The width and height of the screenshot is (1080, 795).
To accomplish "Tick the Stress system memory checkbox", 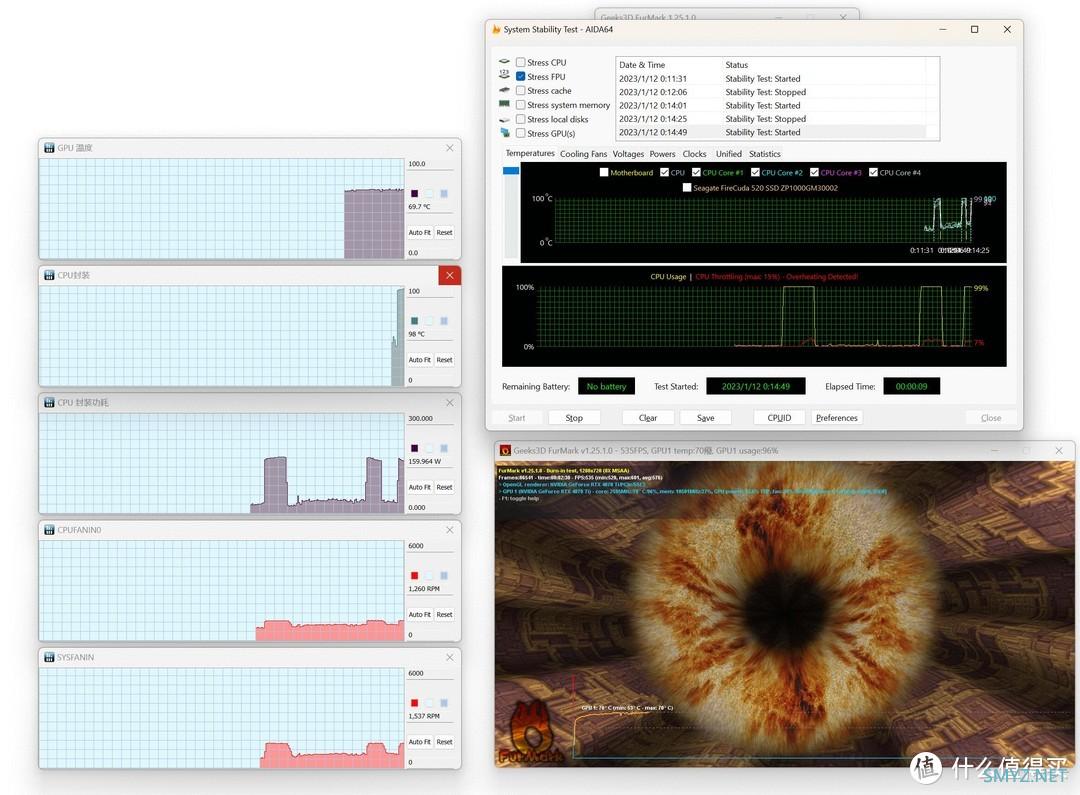I will point(521,105).
